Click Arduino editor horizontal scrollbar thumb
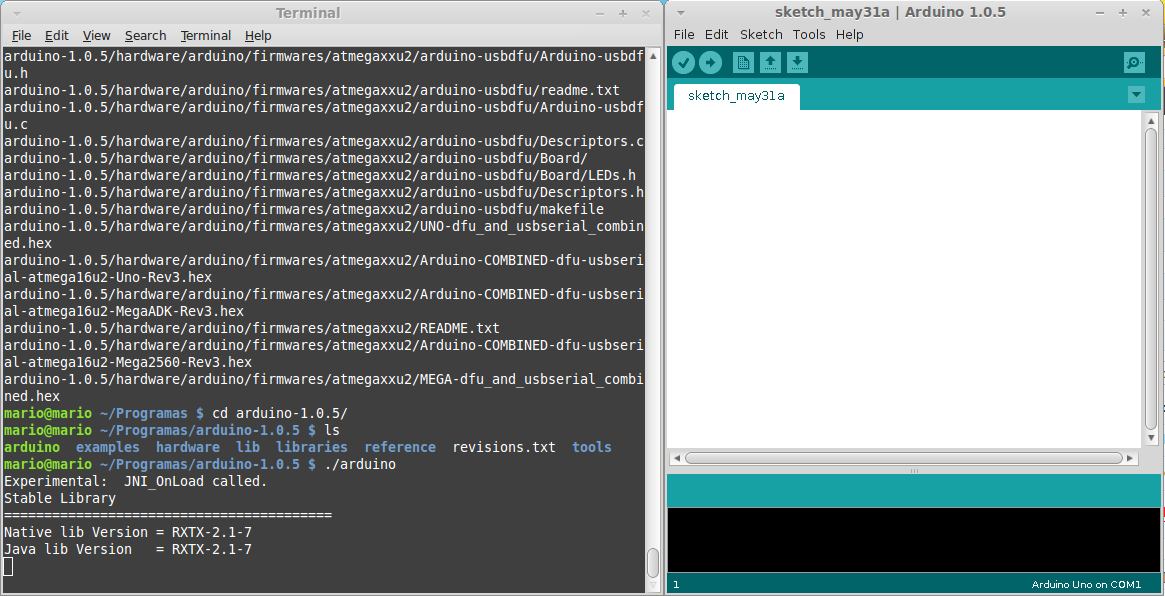Image resolution: width=1165 pixels, height=596 pixels. click(x=903, y=458)
